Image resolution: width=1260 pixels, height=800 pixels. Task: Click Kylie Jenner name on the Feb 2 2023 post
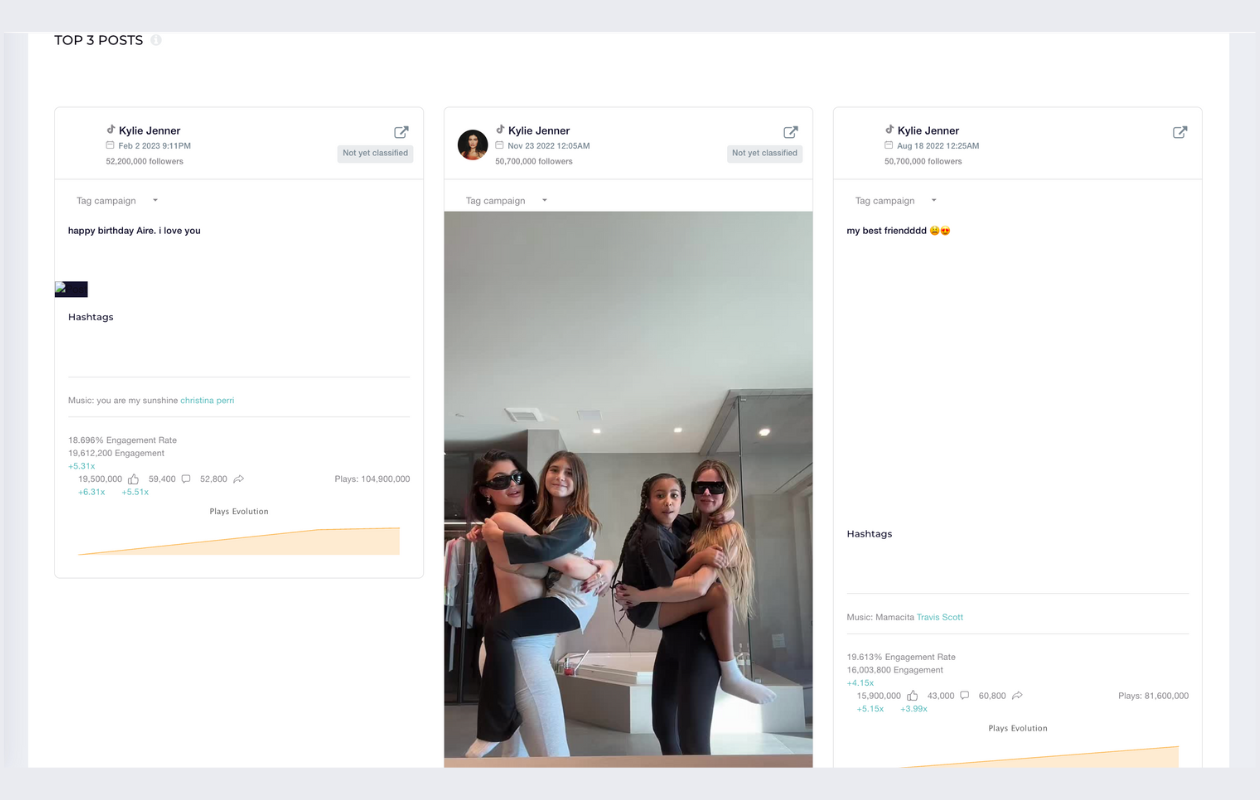tap(150, 131)
